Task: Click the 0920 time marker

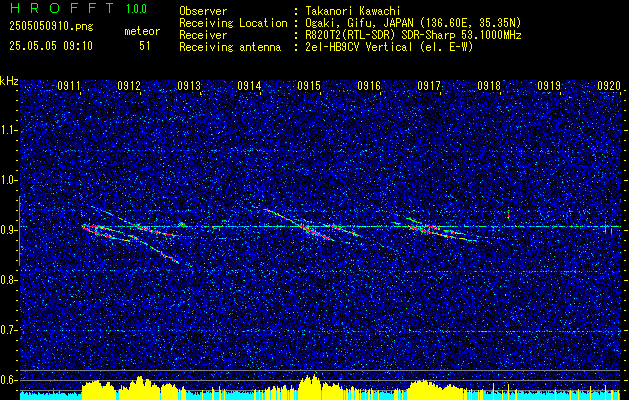Action: click(x=609, y=85)
